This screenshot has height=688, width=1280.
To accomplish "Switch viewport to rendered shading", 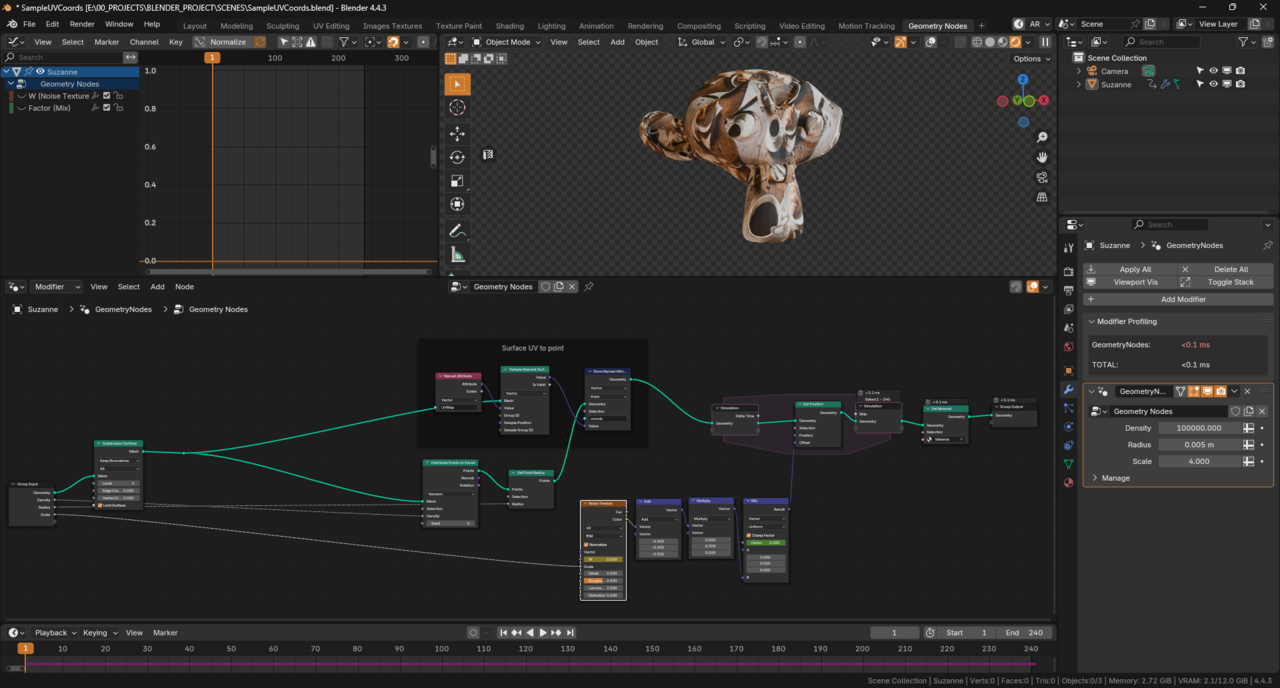I will click(x=1016, y=42).
